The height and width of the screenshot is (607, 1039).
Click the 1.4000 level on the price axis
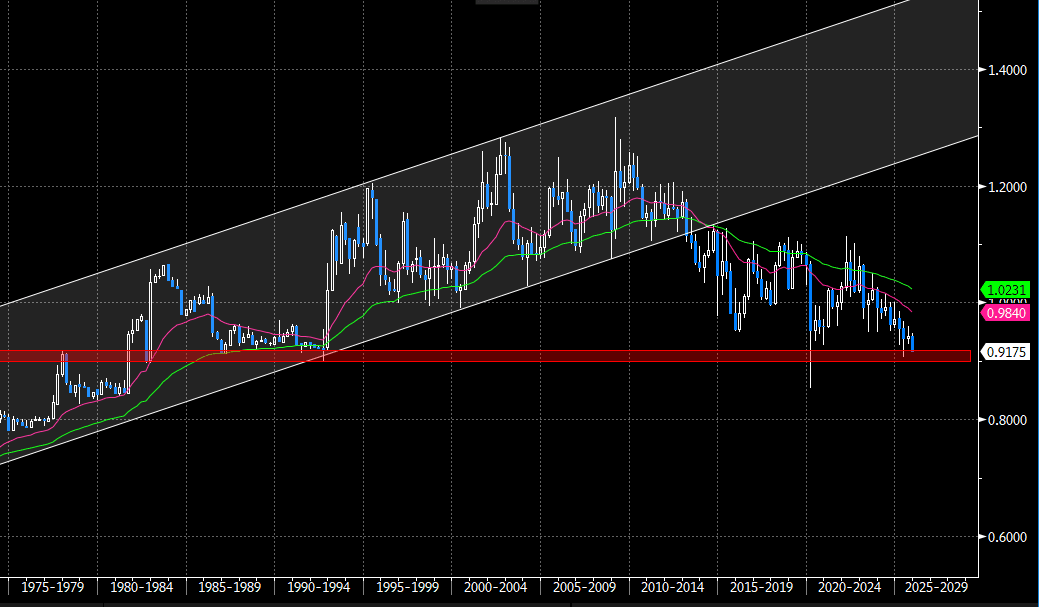(1005, 70)
